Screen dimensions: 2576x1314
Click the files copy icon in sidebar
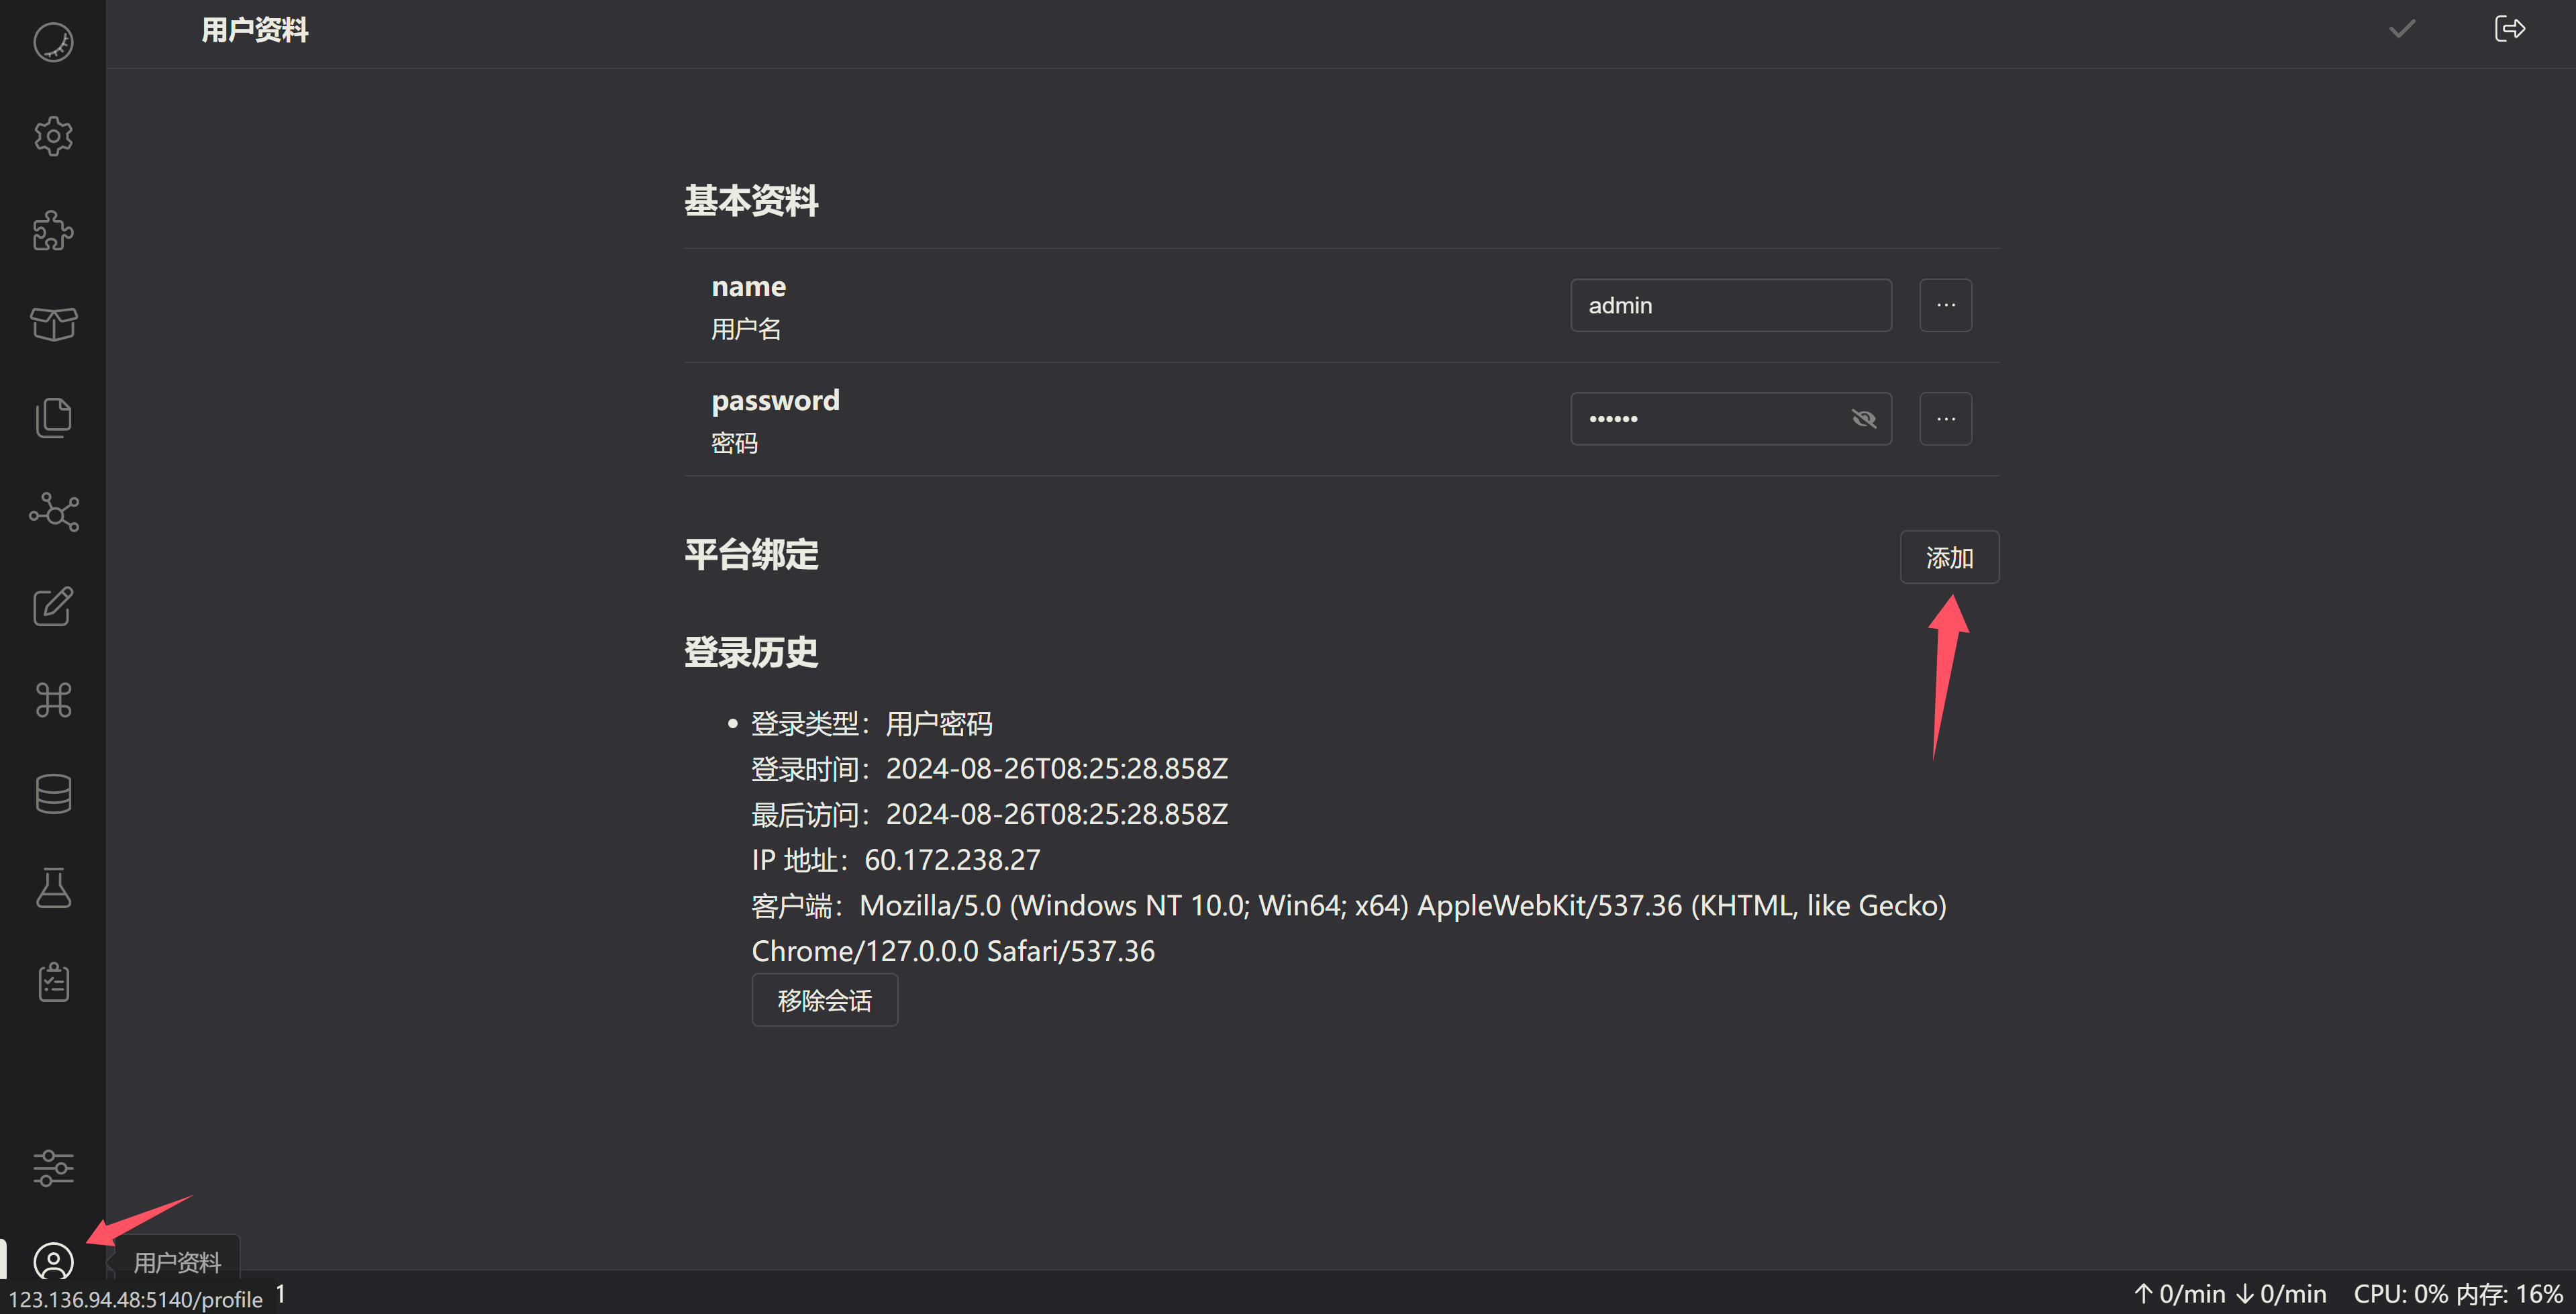53,417
